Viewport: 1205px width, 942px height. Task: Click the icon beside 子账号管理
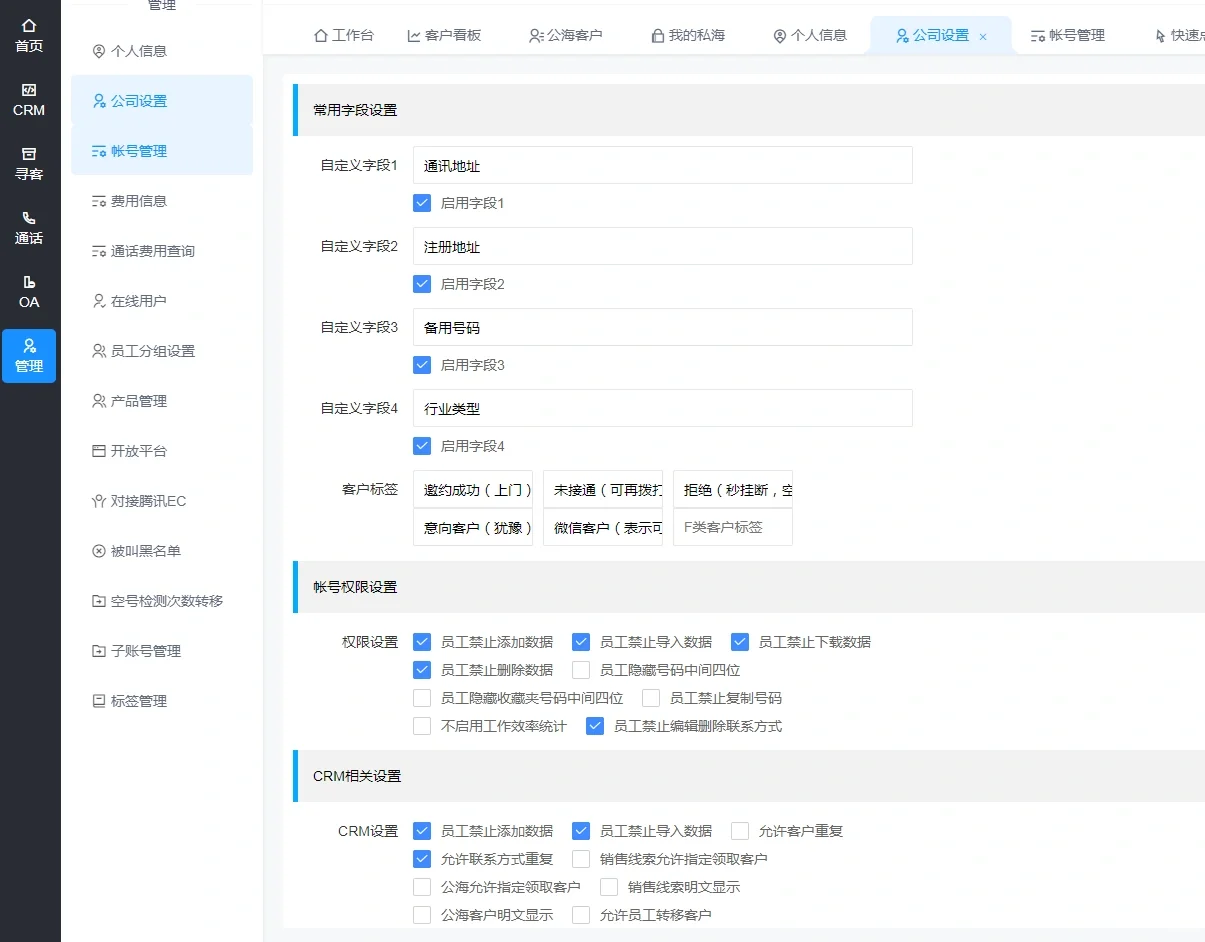(99, 651)
